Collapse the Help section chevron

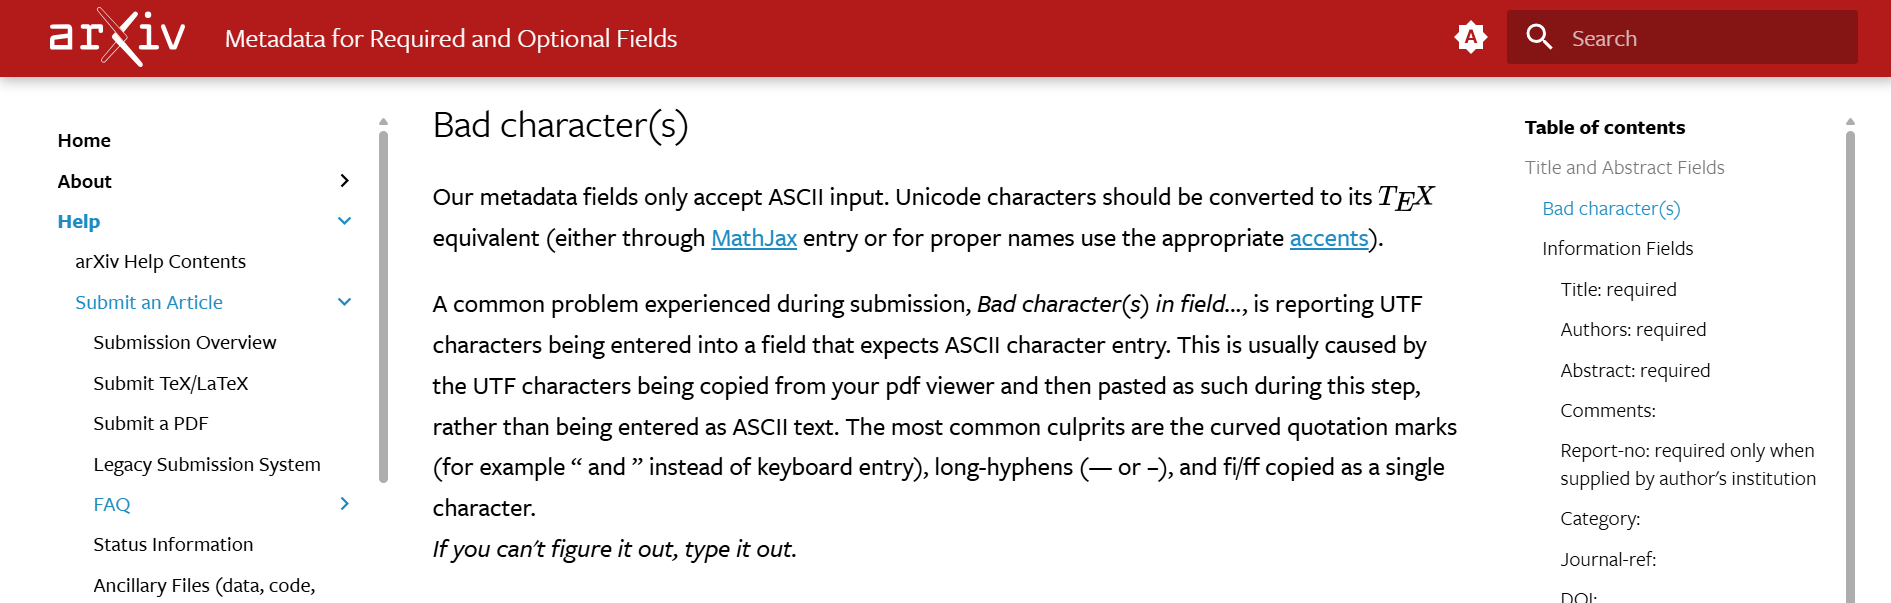coord(345,220)
